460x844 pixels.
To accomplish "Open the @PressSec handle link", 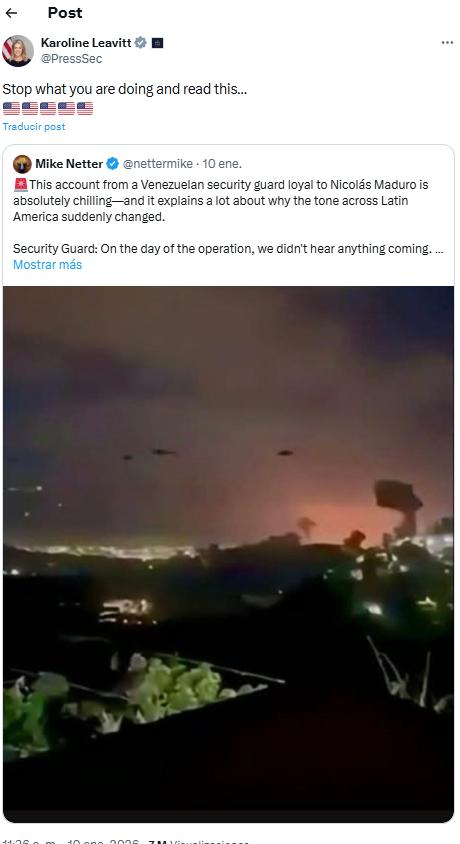I will point(71,59).
